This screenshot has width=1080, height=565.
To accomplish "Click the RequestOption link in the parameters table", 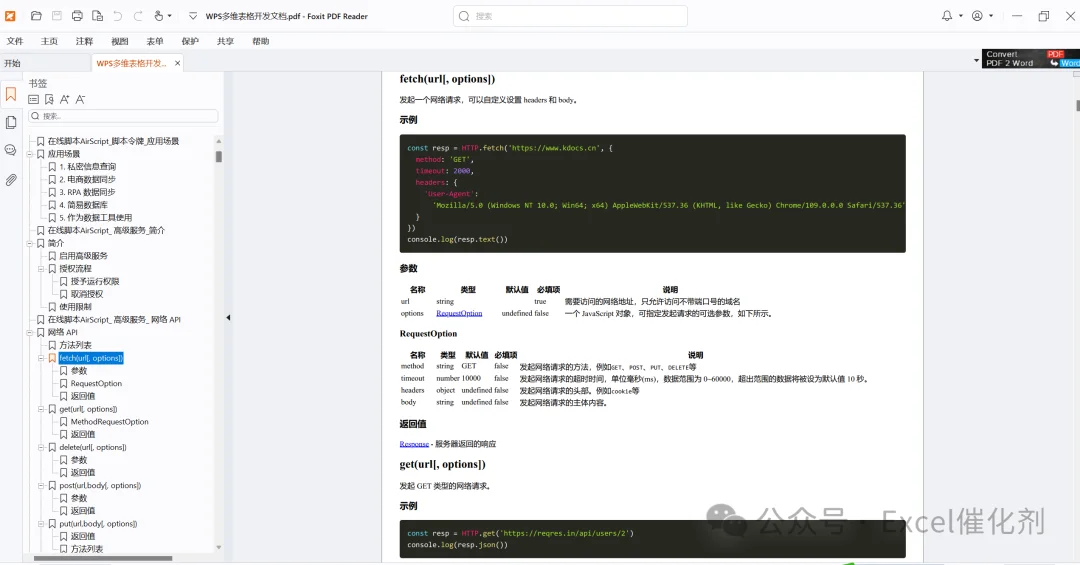I will (459, 314).
